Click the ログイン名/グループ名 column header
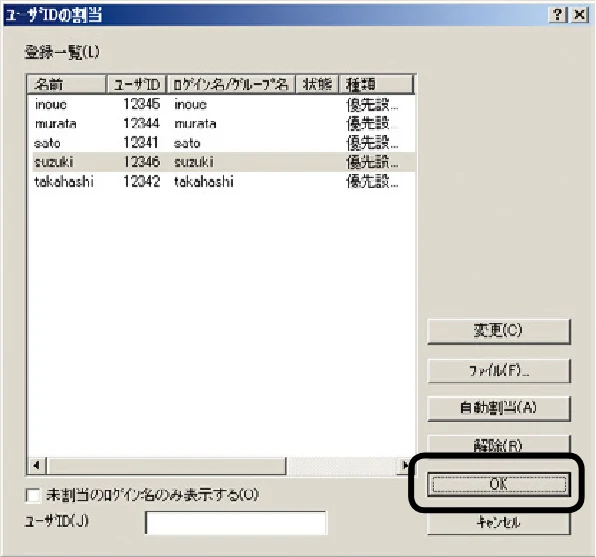 click(x=231, y=84)
